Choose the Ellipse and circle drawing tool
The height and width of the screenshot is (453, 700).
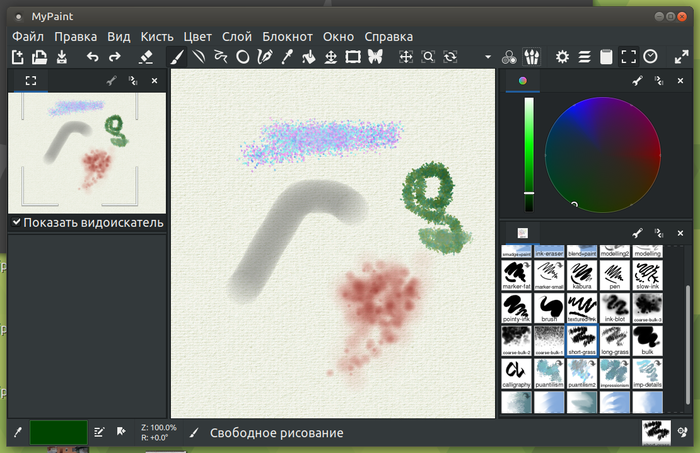(243, 57)
